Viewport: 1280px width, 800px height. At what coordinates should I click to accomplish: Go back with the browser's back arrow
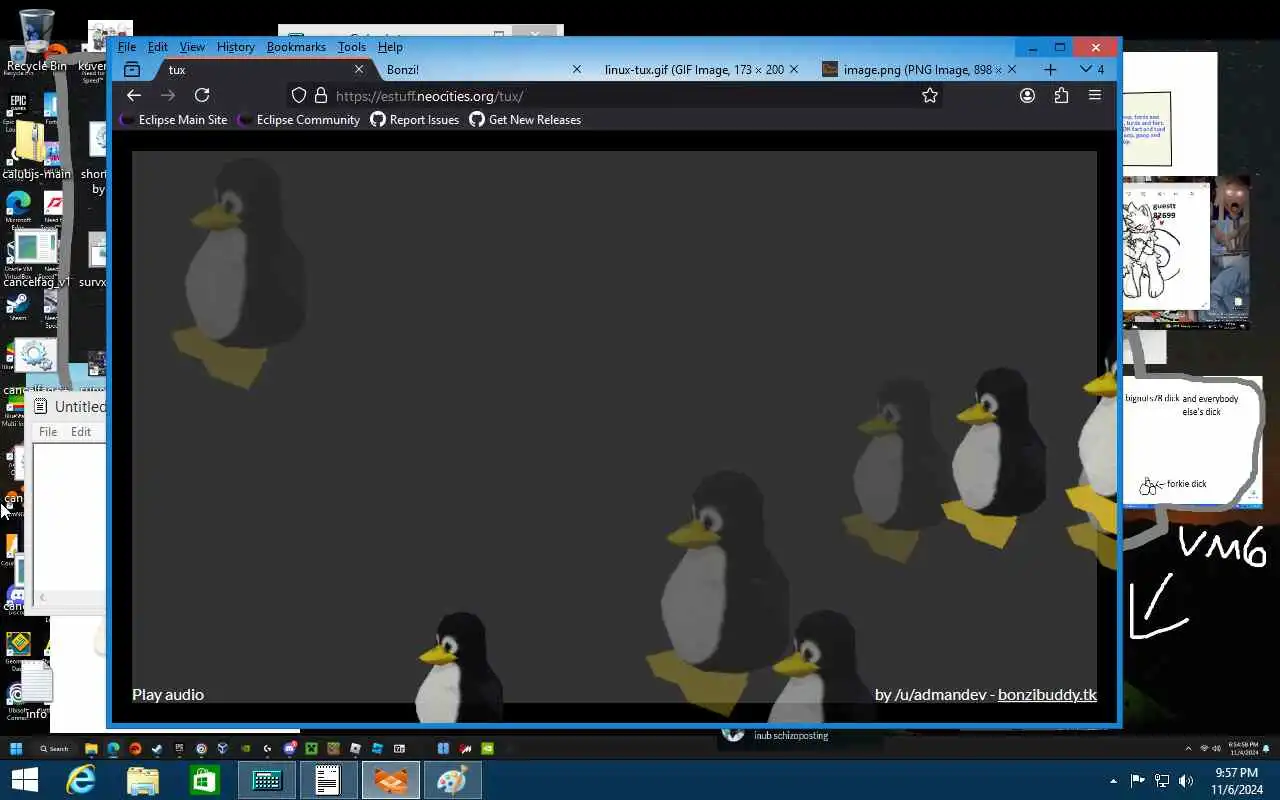(134, 95)
